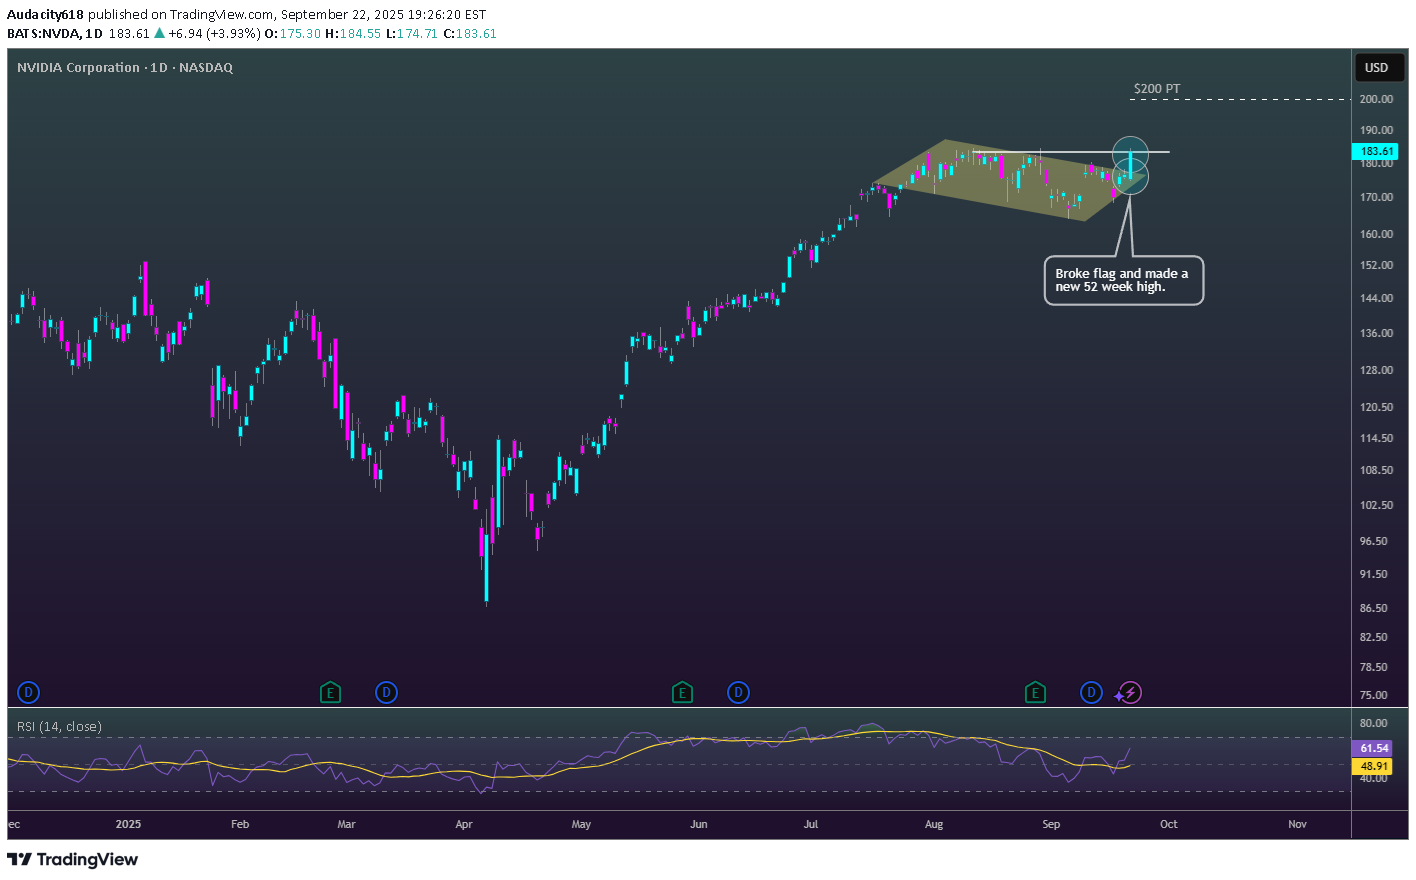Click the Audacity618 author name

point(46,14)
